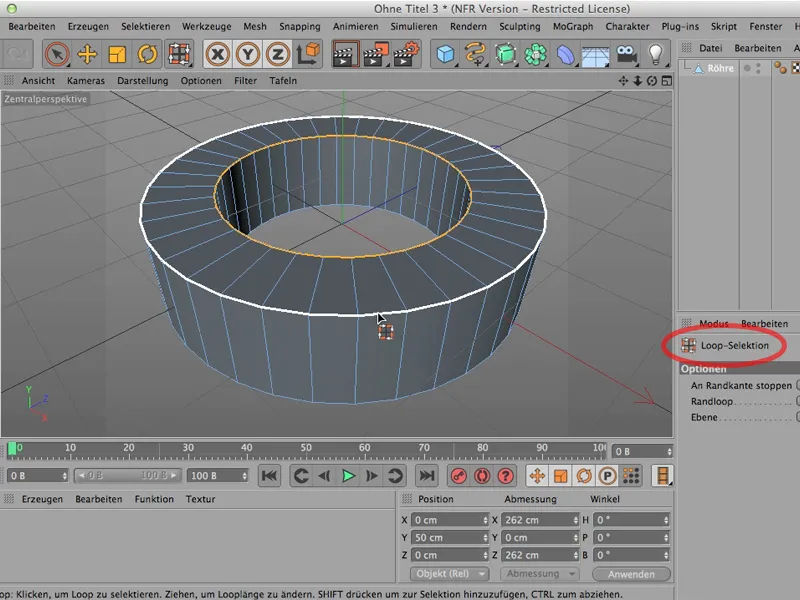Viewport: 800px width, 600px height.
Task: Jump to the animation start
Action: tap(269, 476)
